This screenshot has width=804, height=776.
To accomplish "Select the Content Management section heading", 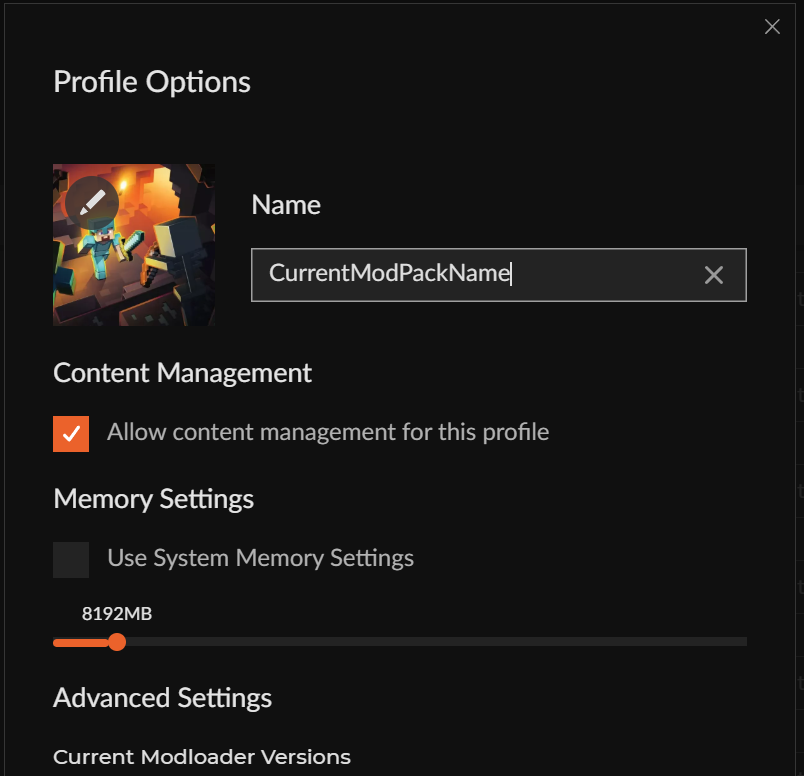I will click(183, 373).
